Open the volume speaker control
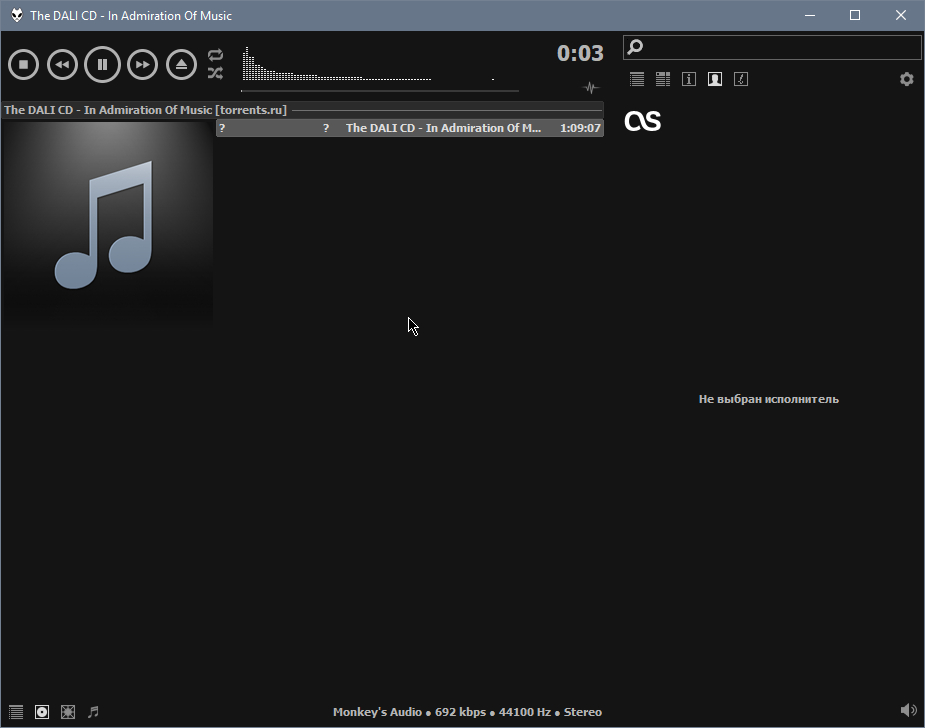The height and width of the screenshot is (728, 925). [x=909, y=710]
